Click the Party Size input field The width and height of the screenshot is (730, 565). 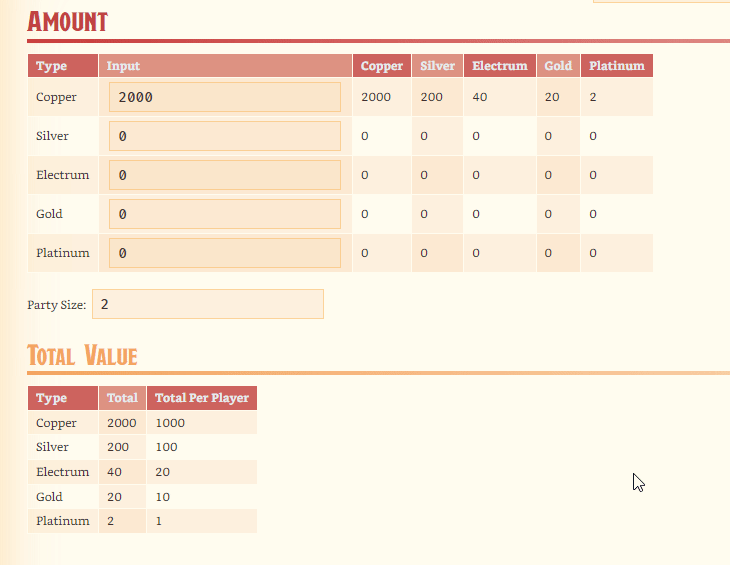[x=207, y=304]
